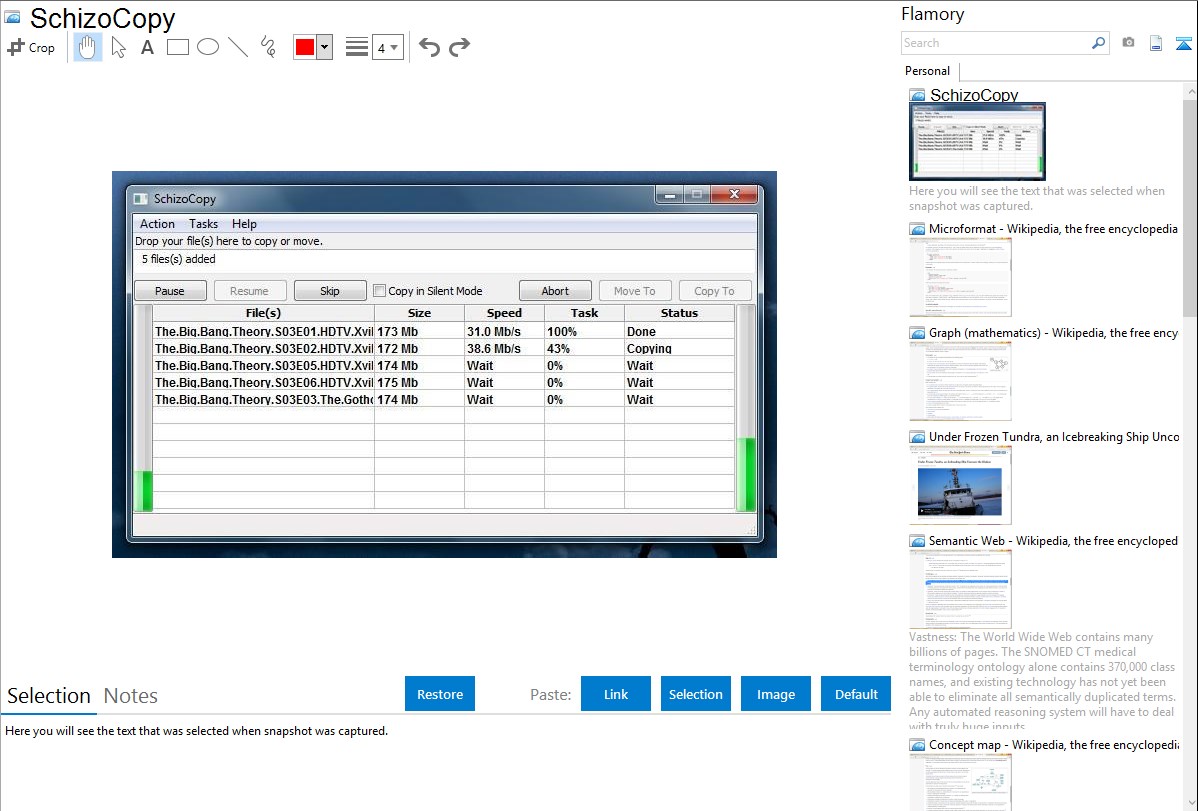Open the Tasks menu in SchizoCopy
Image resolution: width=1198 pixels, height=811 pixels.
coord(203,224)
